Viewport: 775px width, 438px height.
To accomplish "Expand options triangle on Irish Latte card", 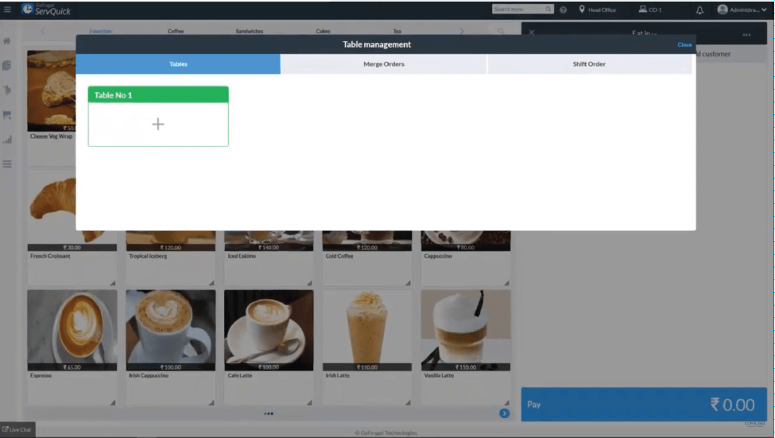I will (x=408, y=402).
